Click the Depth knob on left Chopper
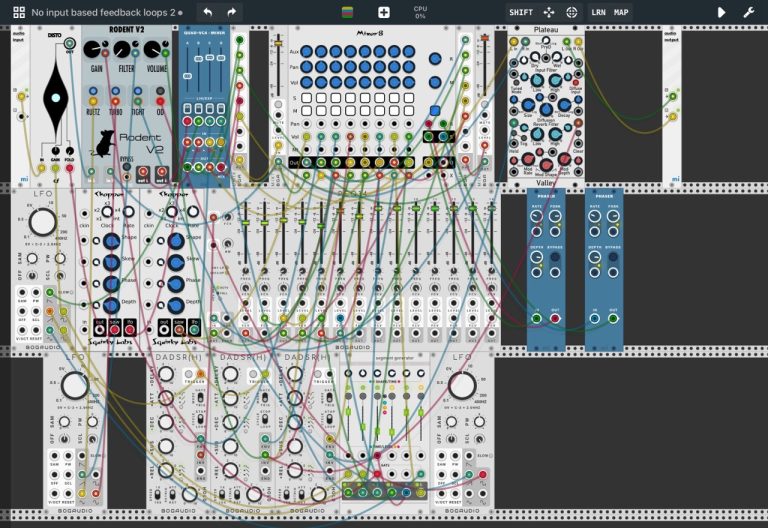 [x=112, y=305]
